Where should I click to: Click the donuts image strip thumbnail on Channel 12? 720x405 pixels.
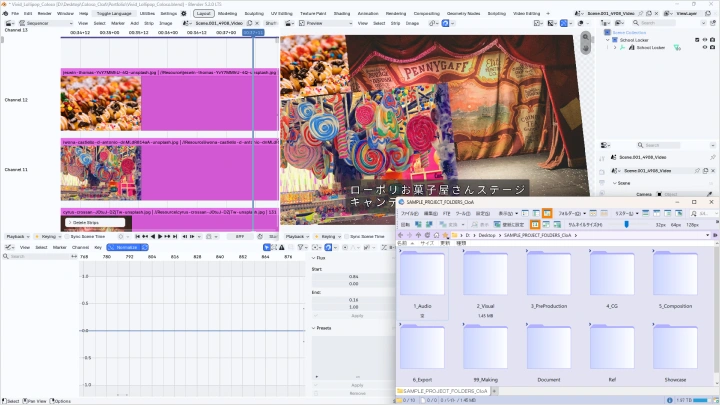click(x=101, y=103)
